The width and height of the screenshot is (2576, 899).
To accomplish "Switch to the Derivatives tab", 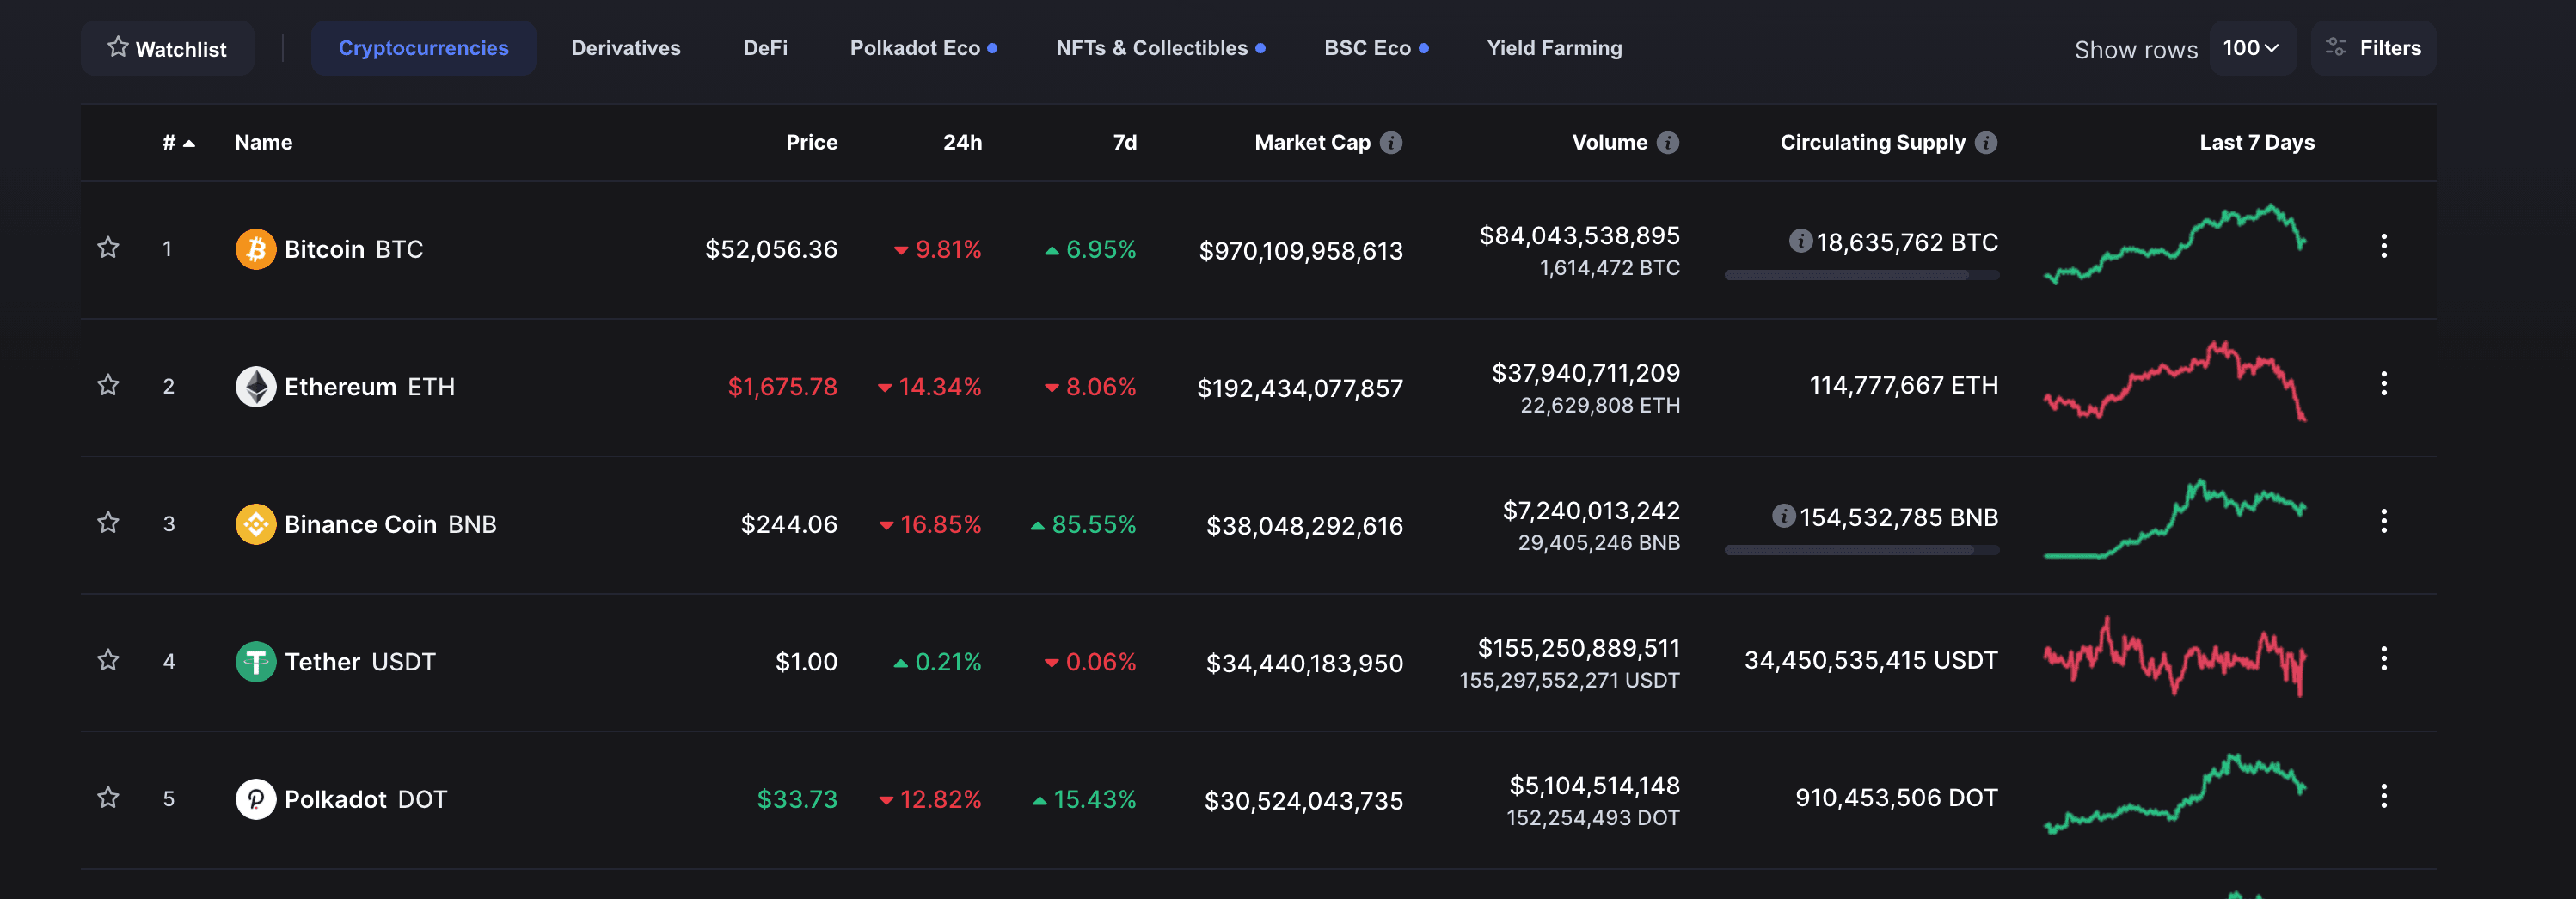I will [625, 47].
